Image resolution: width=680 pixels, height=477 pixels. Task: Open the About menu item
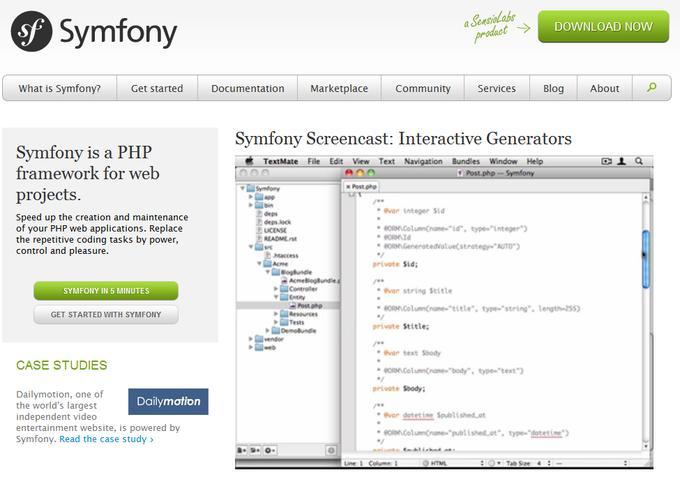click(x=605, y=88)
